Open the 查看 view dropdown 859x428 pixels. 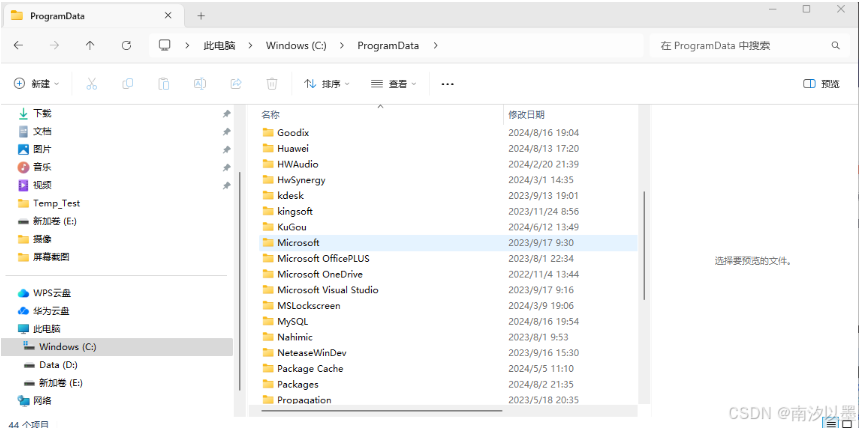pos(393,84)
